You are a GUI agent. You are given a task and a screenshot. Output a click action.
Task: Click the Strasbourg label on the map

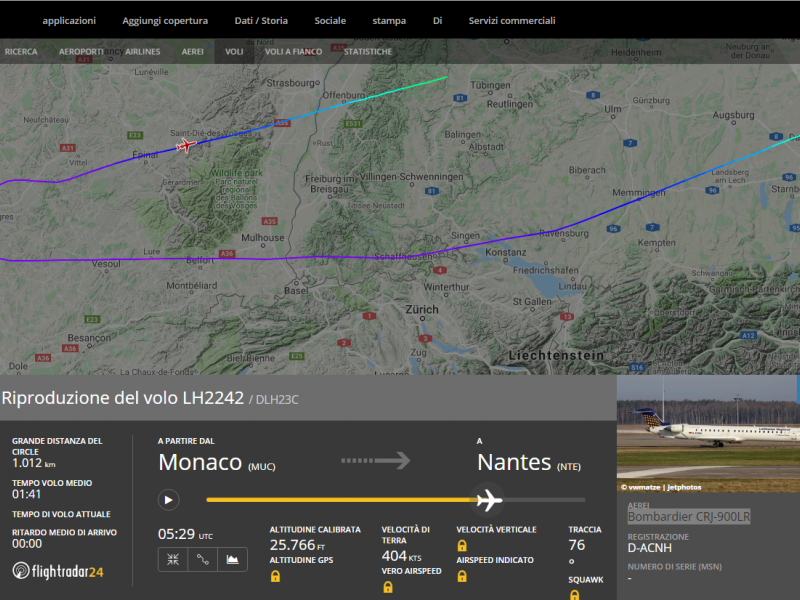click(291, 83)
